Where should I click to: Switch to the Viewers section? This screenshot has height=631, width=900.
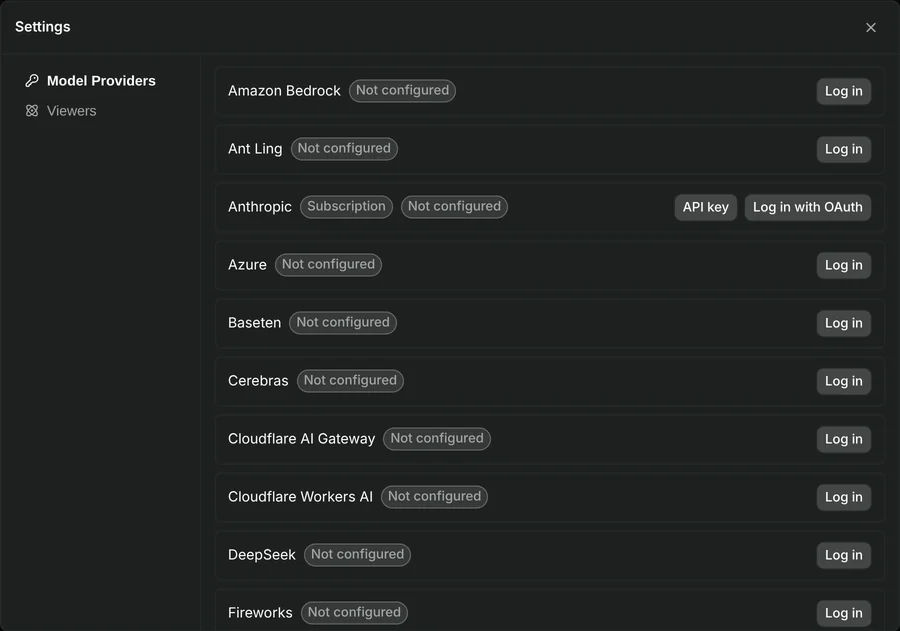(61, 111)
